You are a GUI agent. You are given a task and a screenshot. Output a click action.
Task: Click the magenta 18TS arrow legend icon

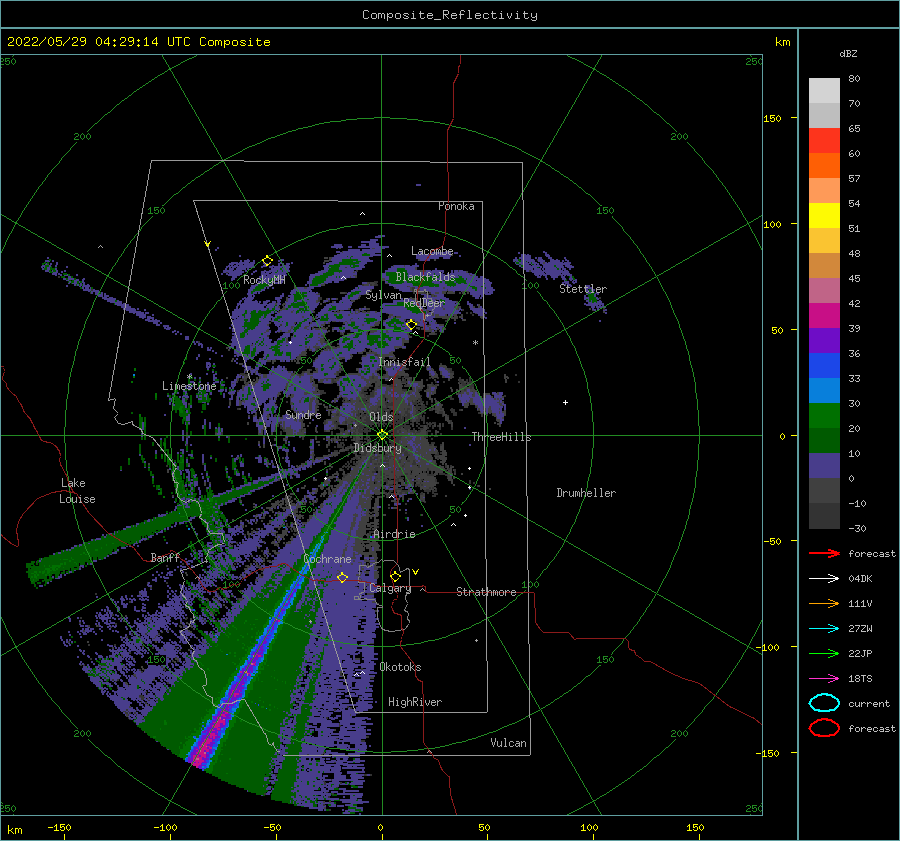824,678
